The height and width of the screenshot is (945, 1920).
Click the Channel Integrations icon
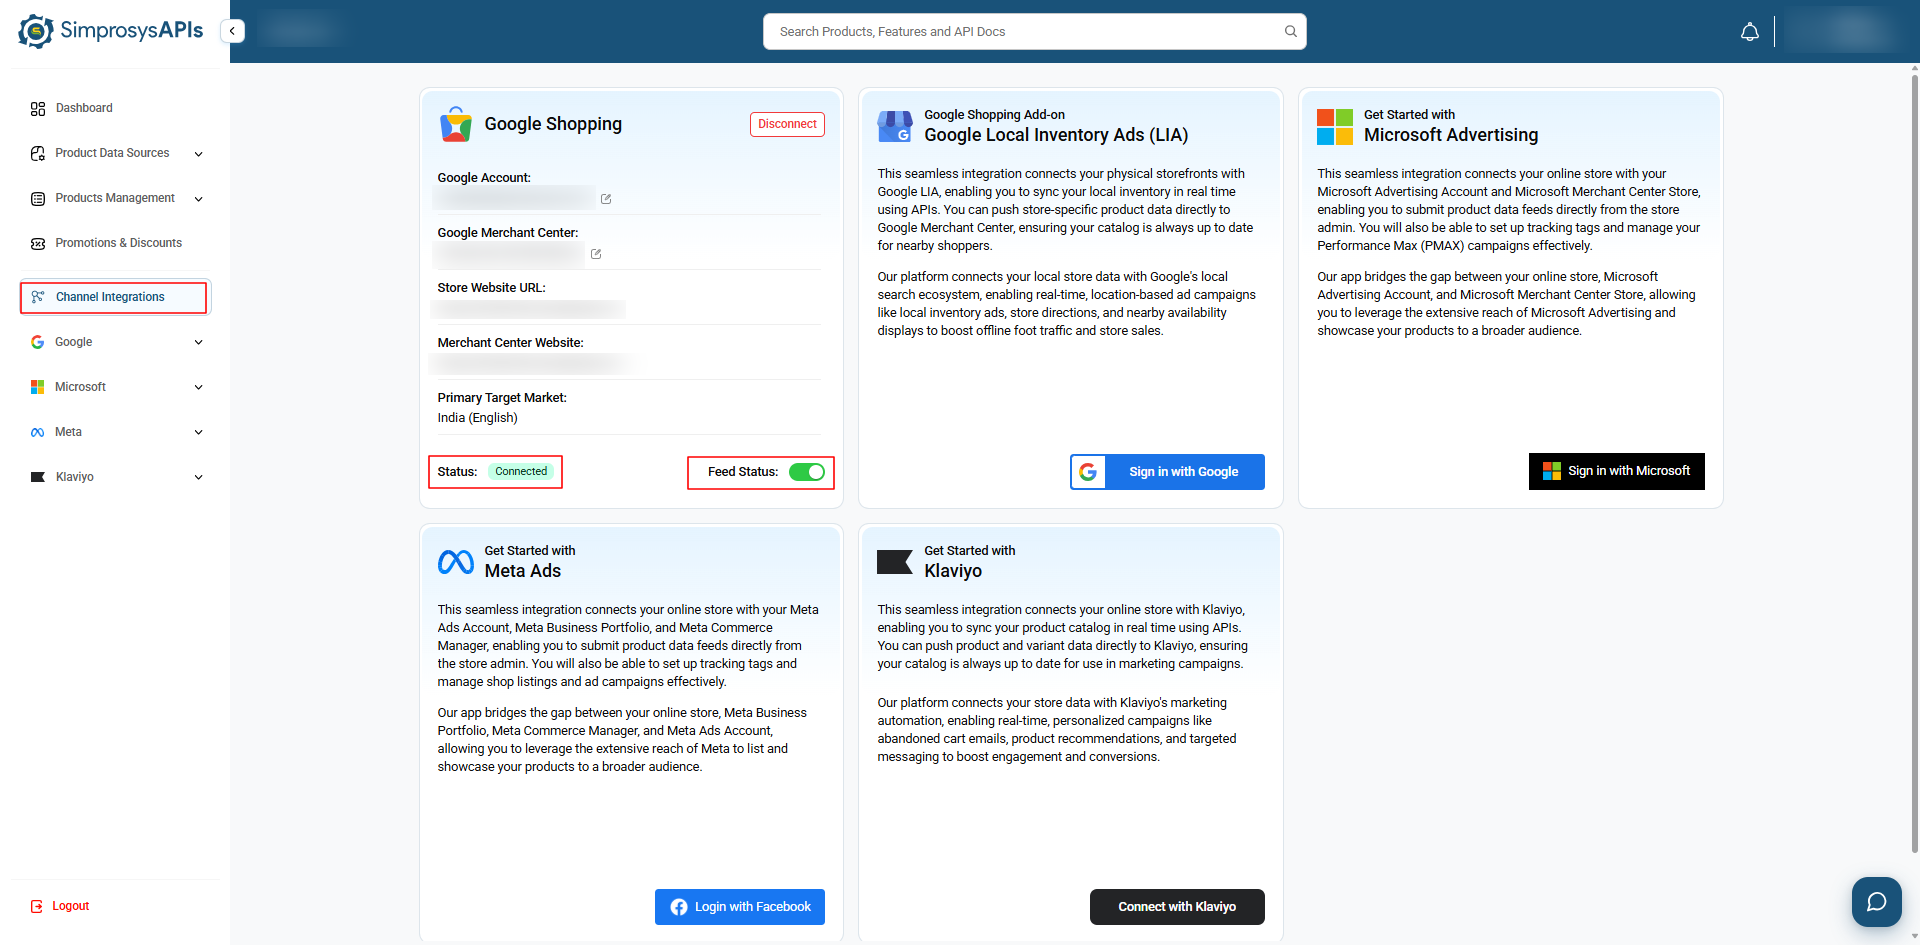[x=38, y=297]
